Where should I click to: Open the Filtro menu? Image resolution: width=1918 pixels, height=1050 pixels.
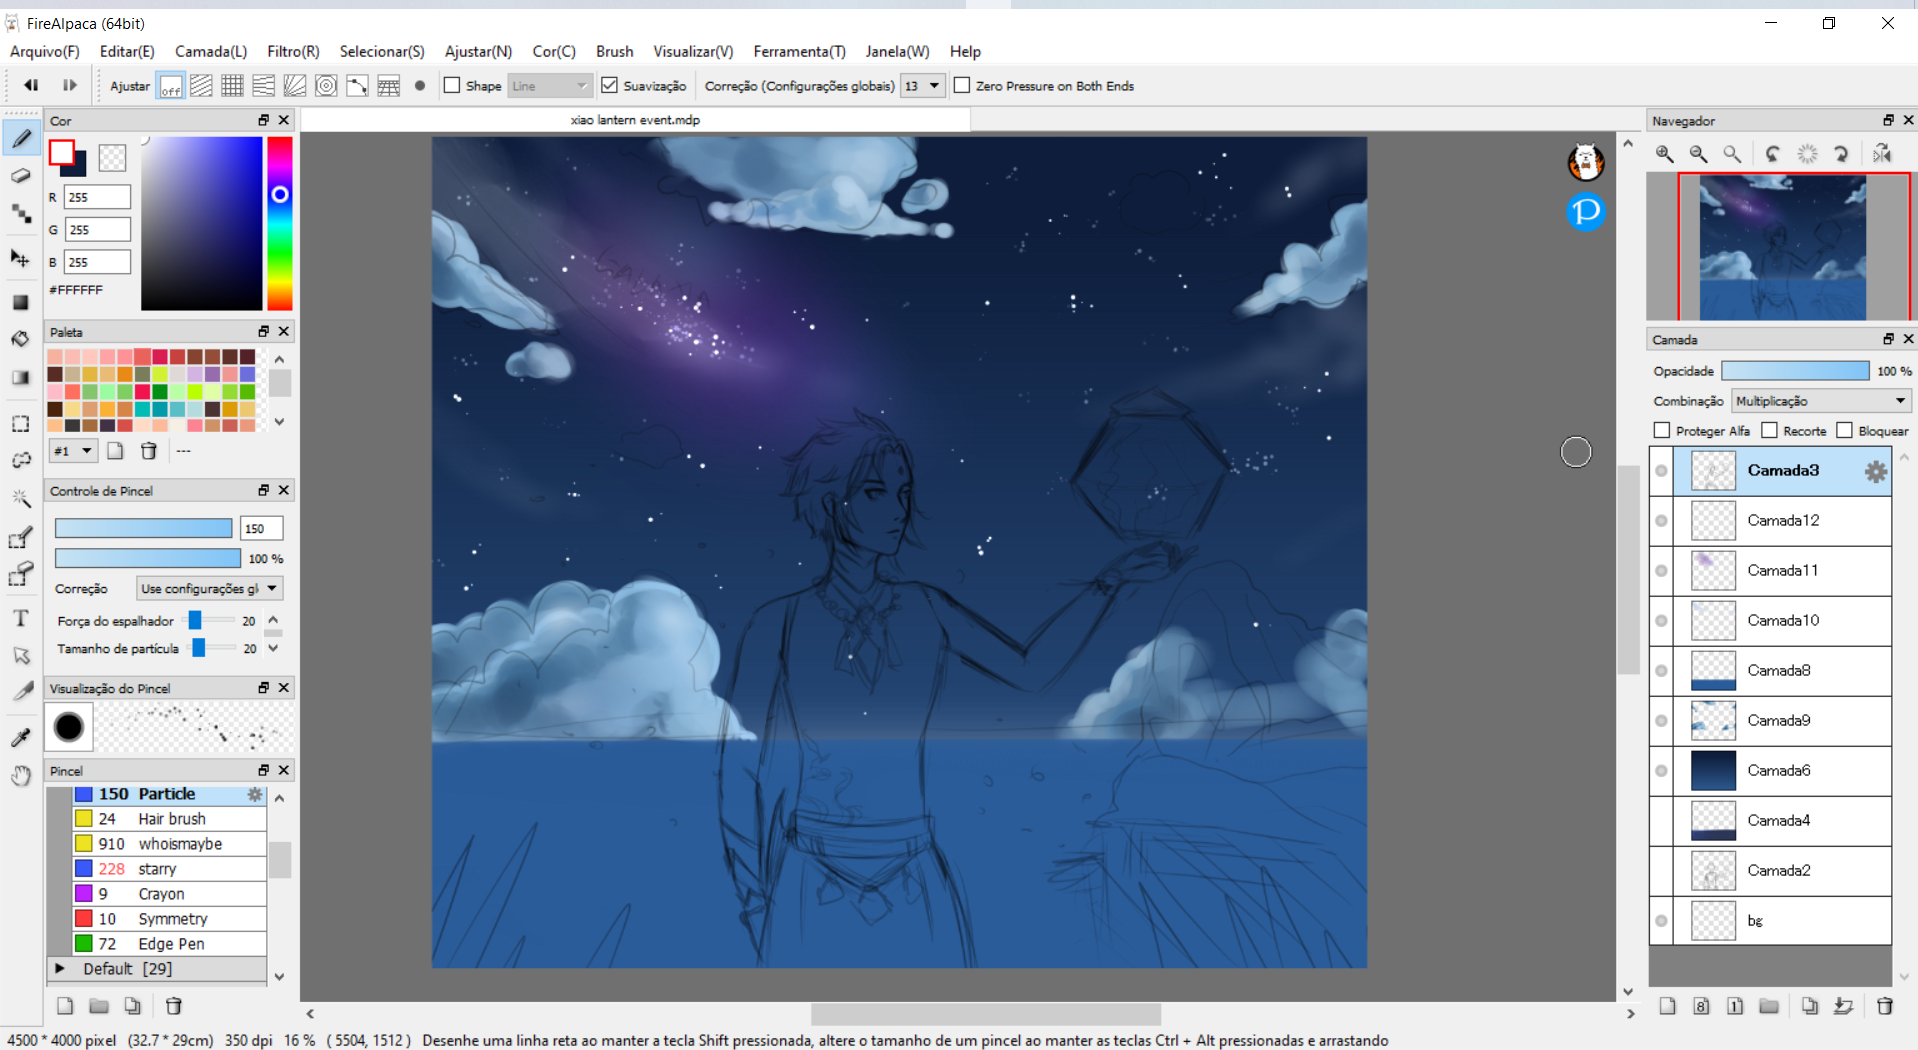tap(292, 51)
